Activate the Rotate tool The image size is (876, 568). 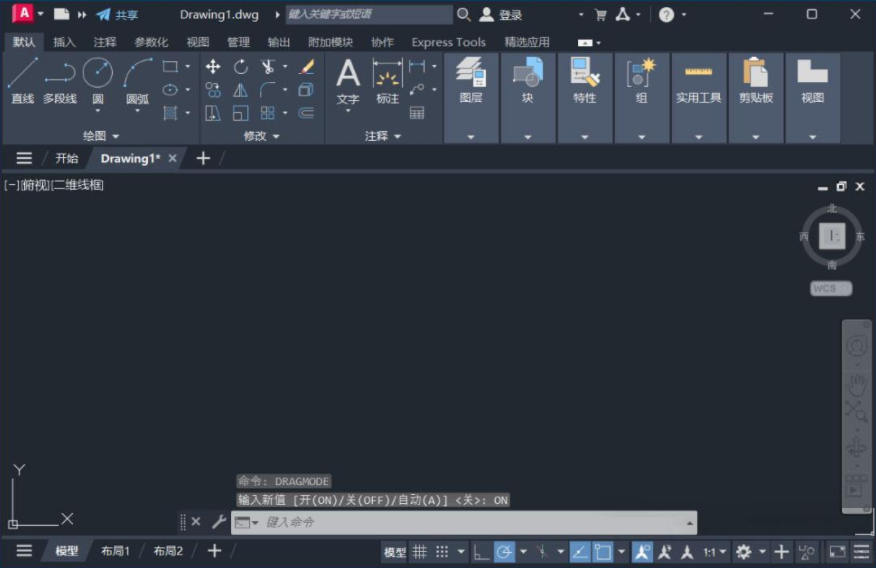[x=241, y=66]
